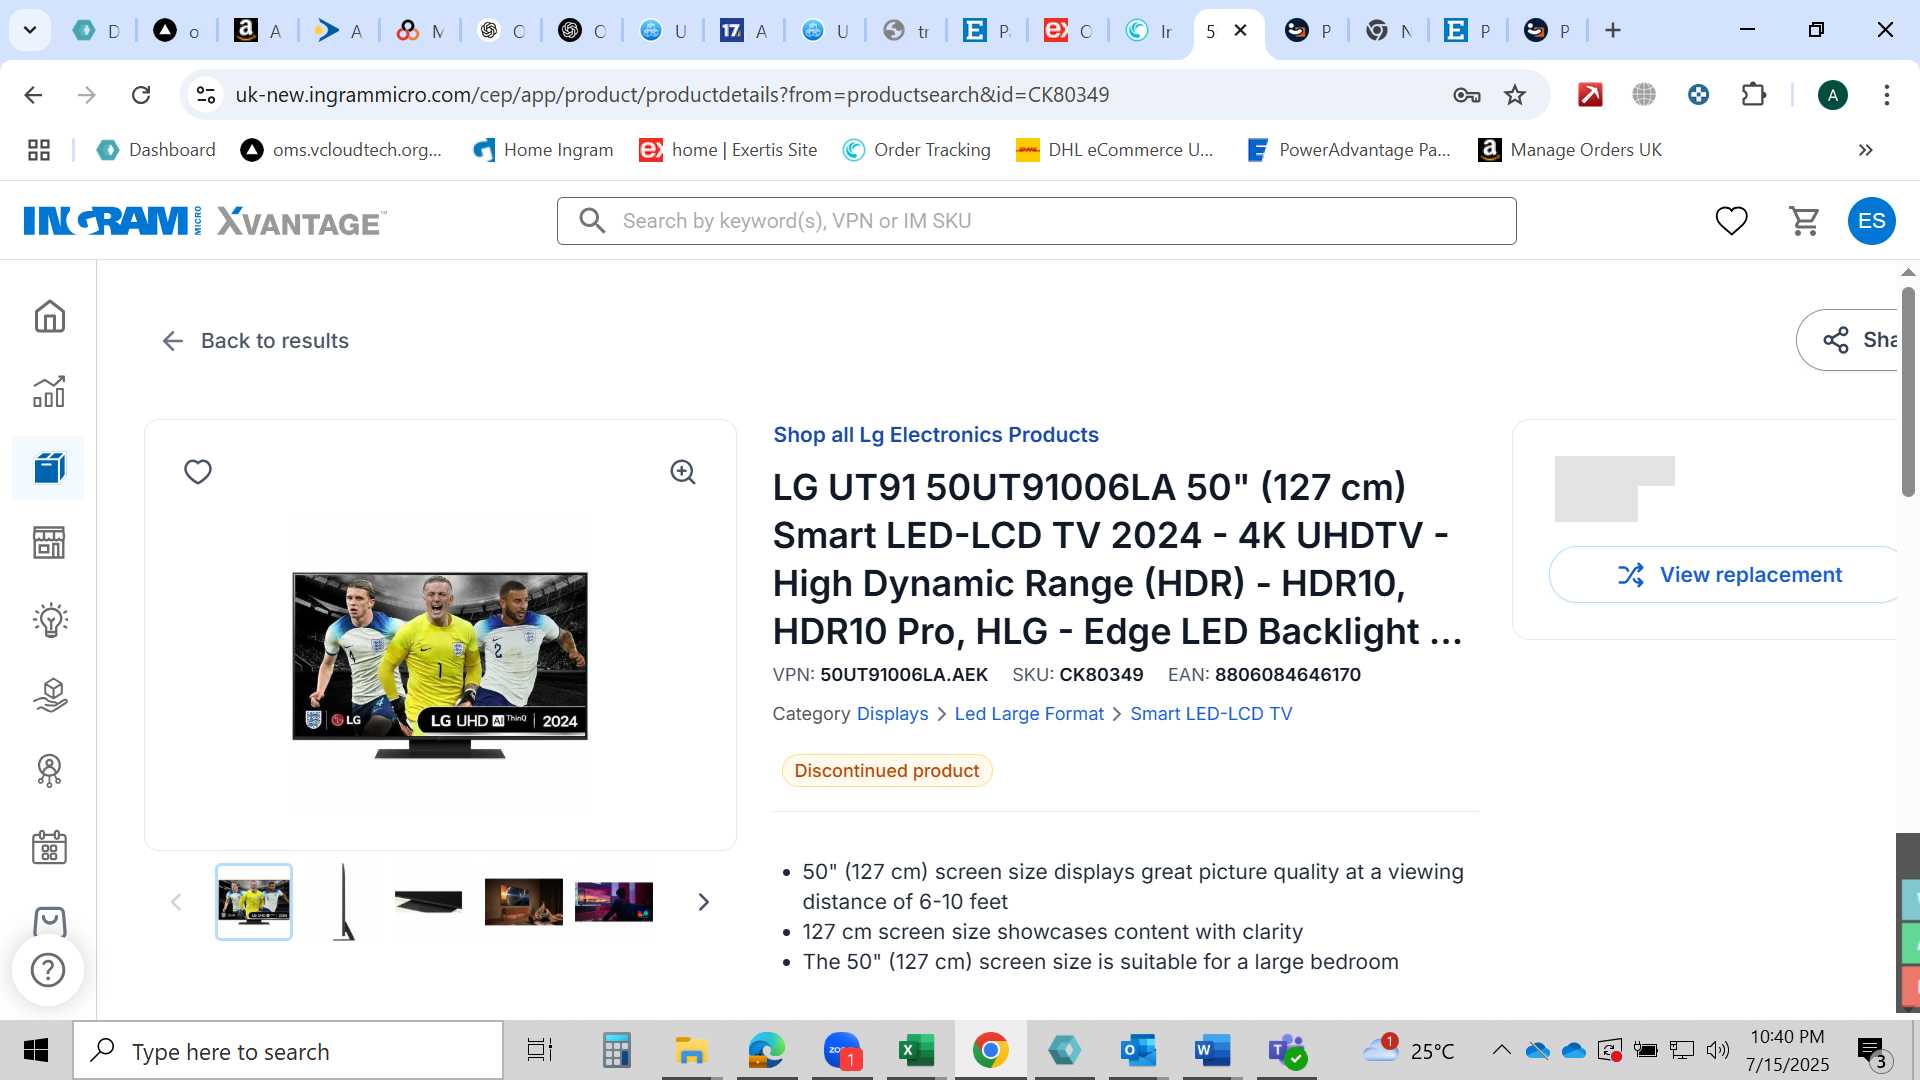Select the first TV front view thumbnail
Image resolution: width=1920 pixels, height=1080 pixels.
[254, 902]
